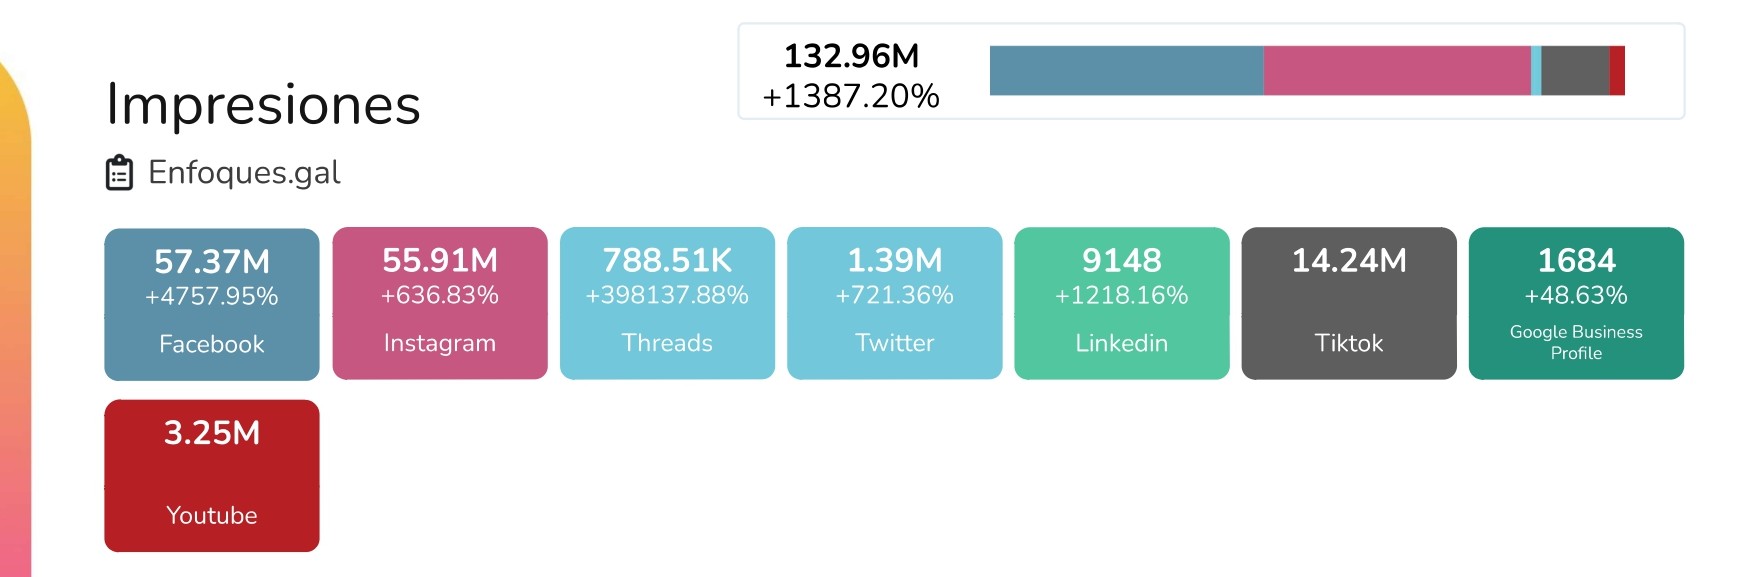This screenshot has height=577, width=1755.
Task: Click the thin light-blue segment in the summary bar
Action: point(1536,71)
